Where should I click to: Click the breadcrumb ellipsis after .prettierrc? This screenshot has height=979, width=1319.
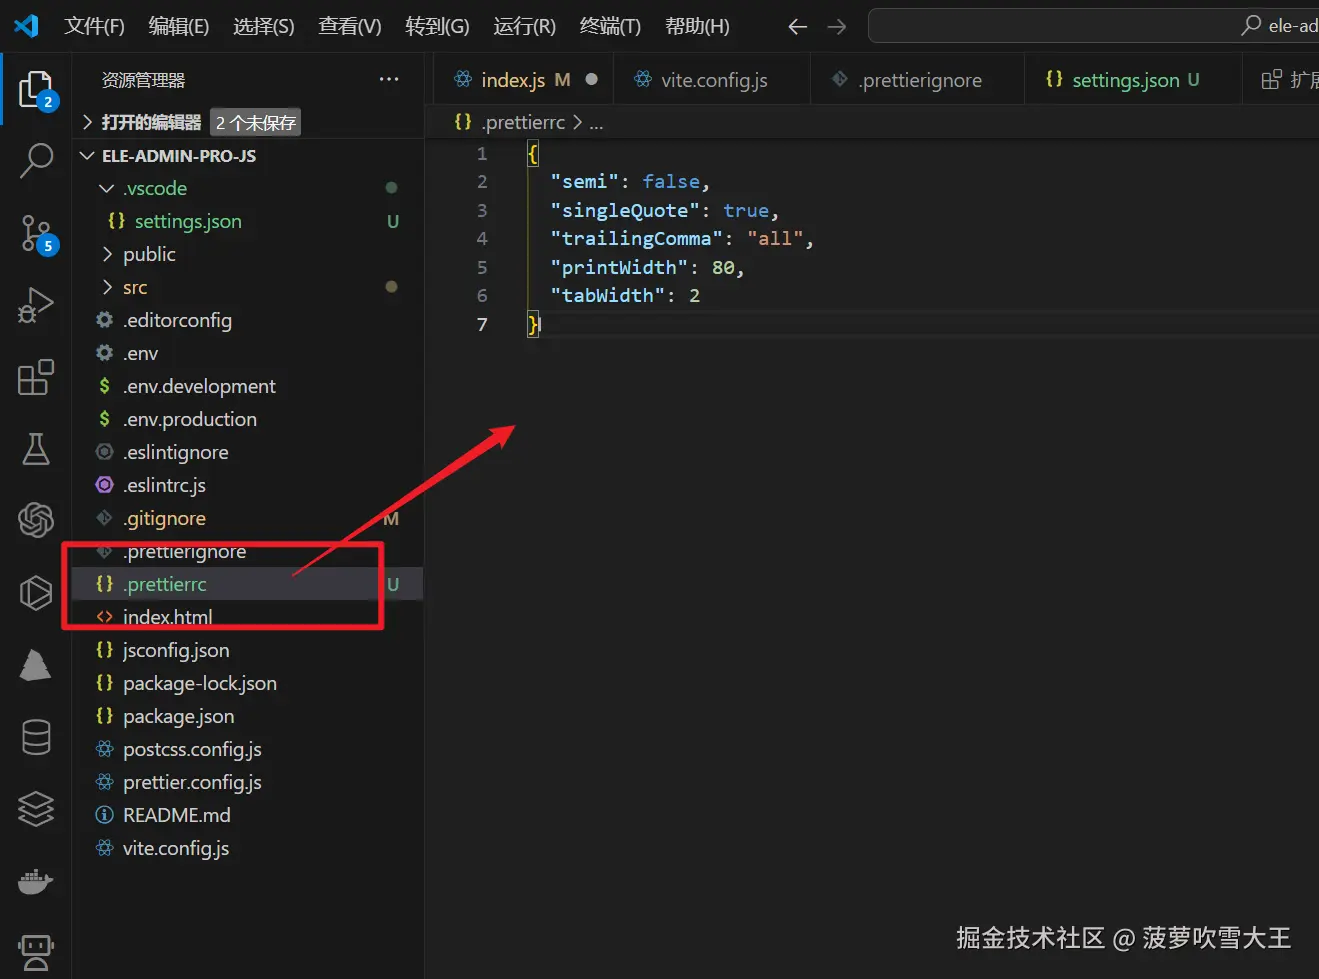coord(596,123)
